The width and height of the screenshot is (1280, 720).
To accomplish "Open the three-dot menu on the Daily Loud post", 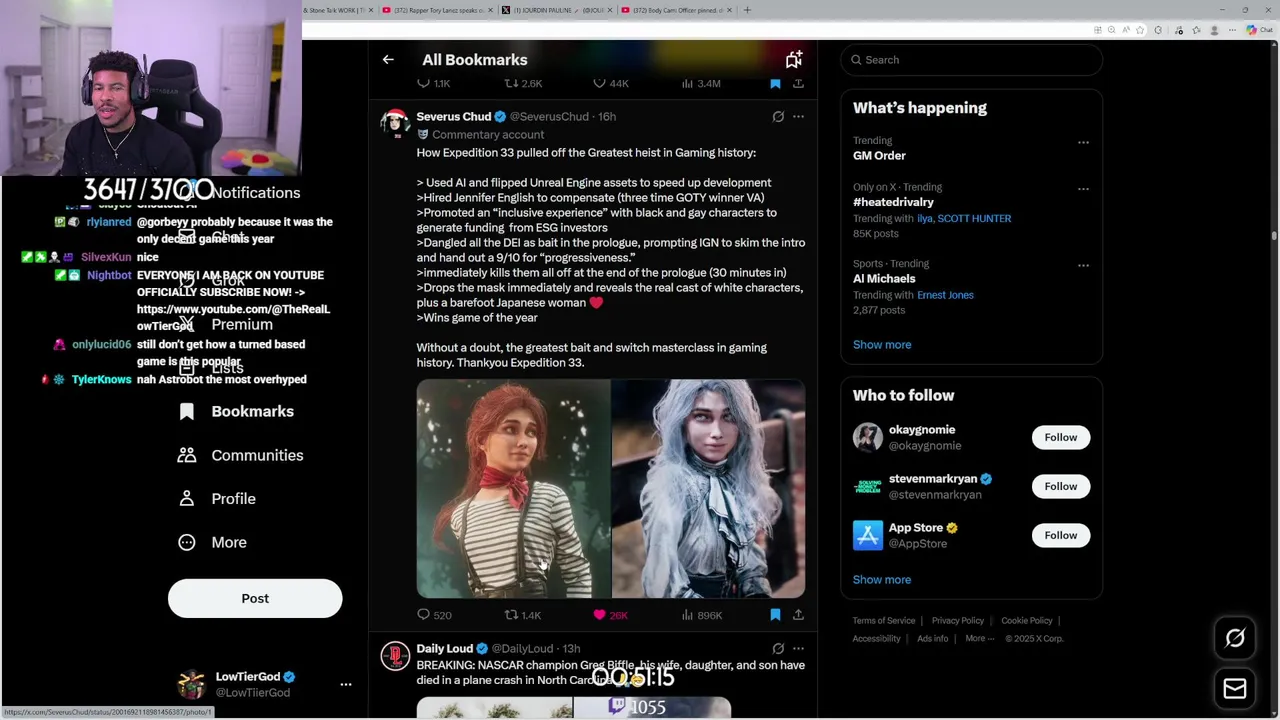I will (x=798, y=649).
